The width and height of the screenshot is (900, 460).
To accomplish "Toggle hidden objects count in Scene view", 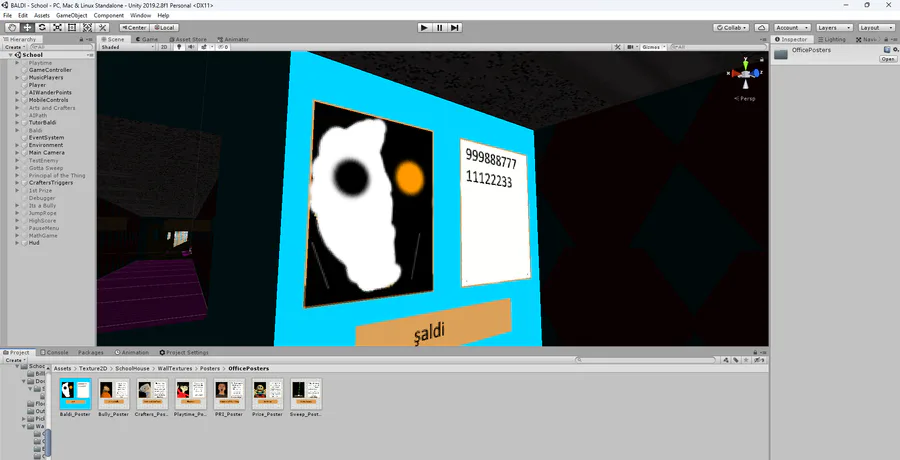I will point(223,47).
